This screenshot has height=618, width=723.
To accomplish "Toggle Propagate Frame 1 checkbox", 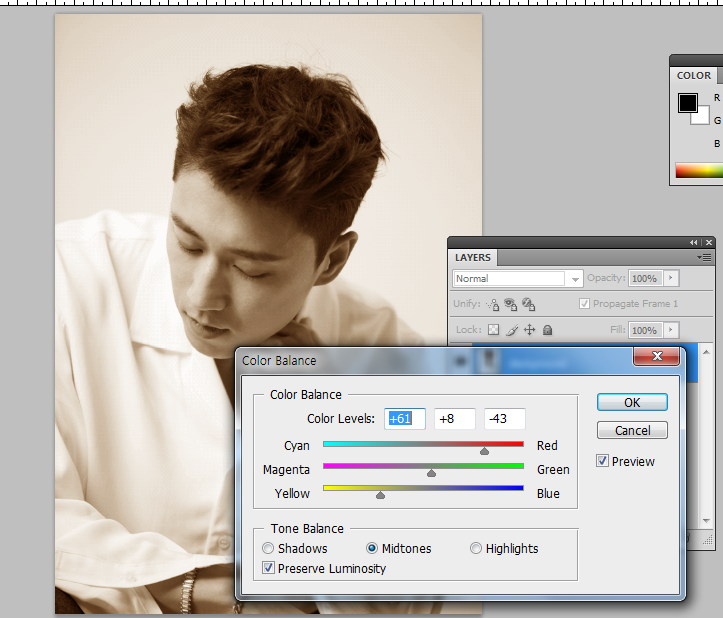I will (584, 303).
